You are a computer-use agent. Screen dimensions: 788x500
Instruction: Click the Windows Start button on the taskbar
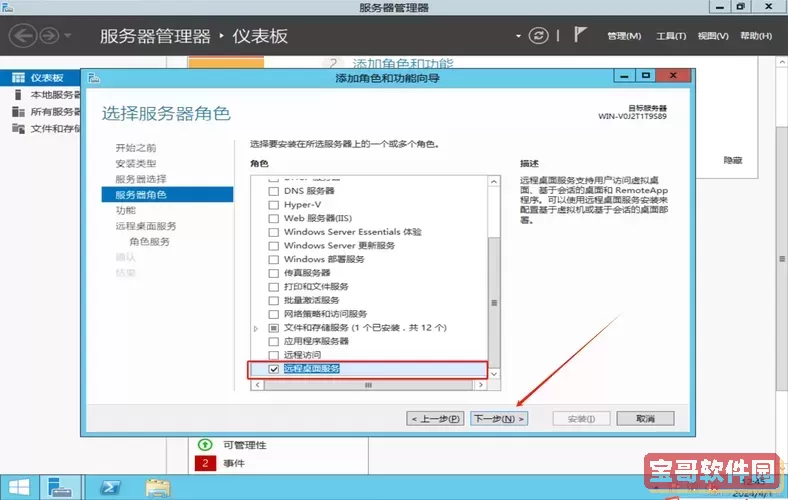pos(19,487)
